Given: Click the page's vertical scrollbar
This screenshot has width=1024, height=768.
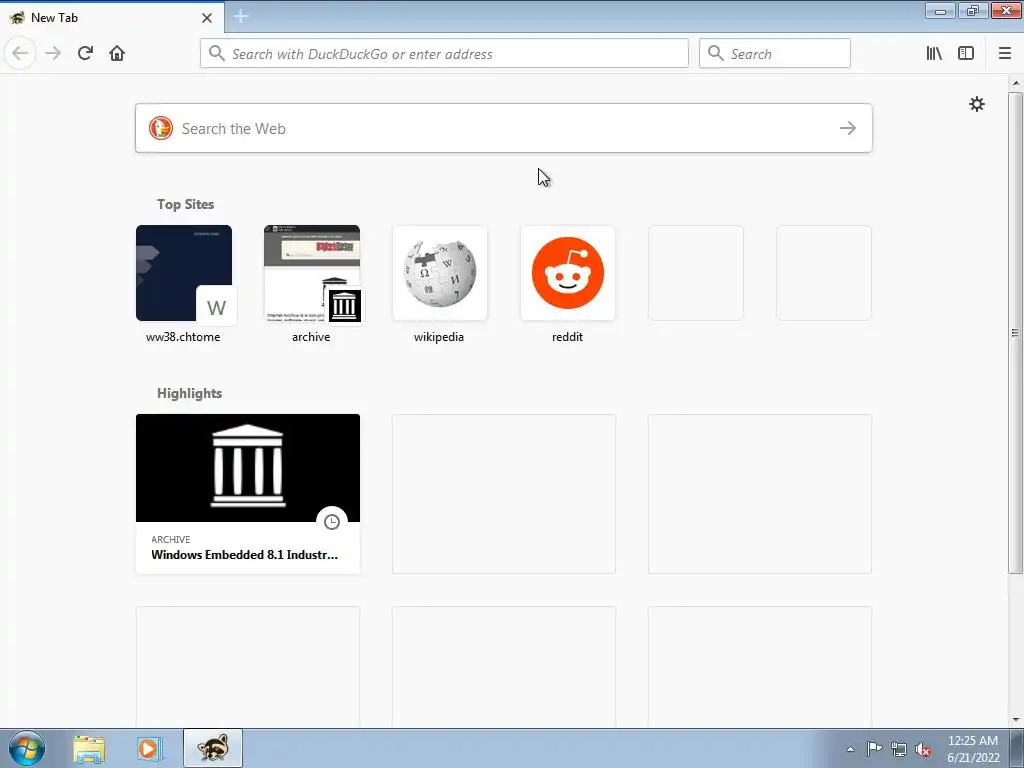Looking at the screenshot, I should click(1015, 333).
